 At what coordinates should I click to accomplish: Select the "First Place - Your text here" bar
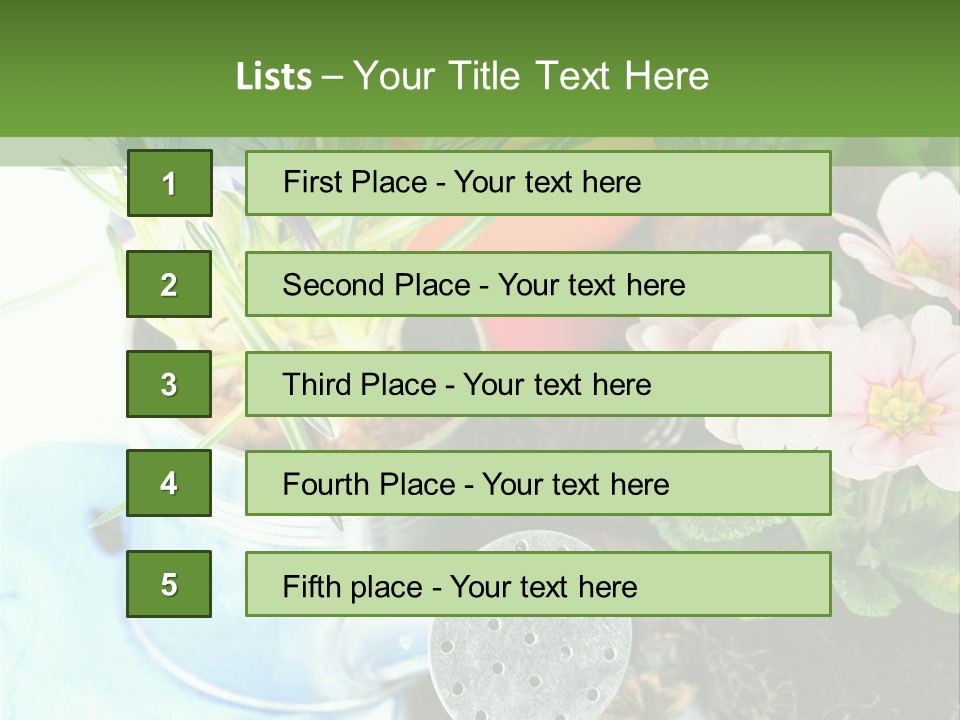pos(538,183)
